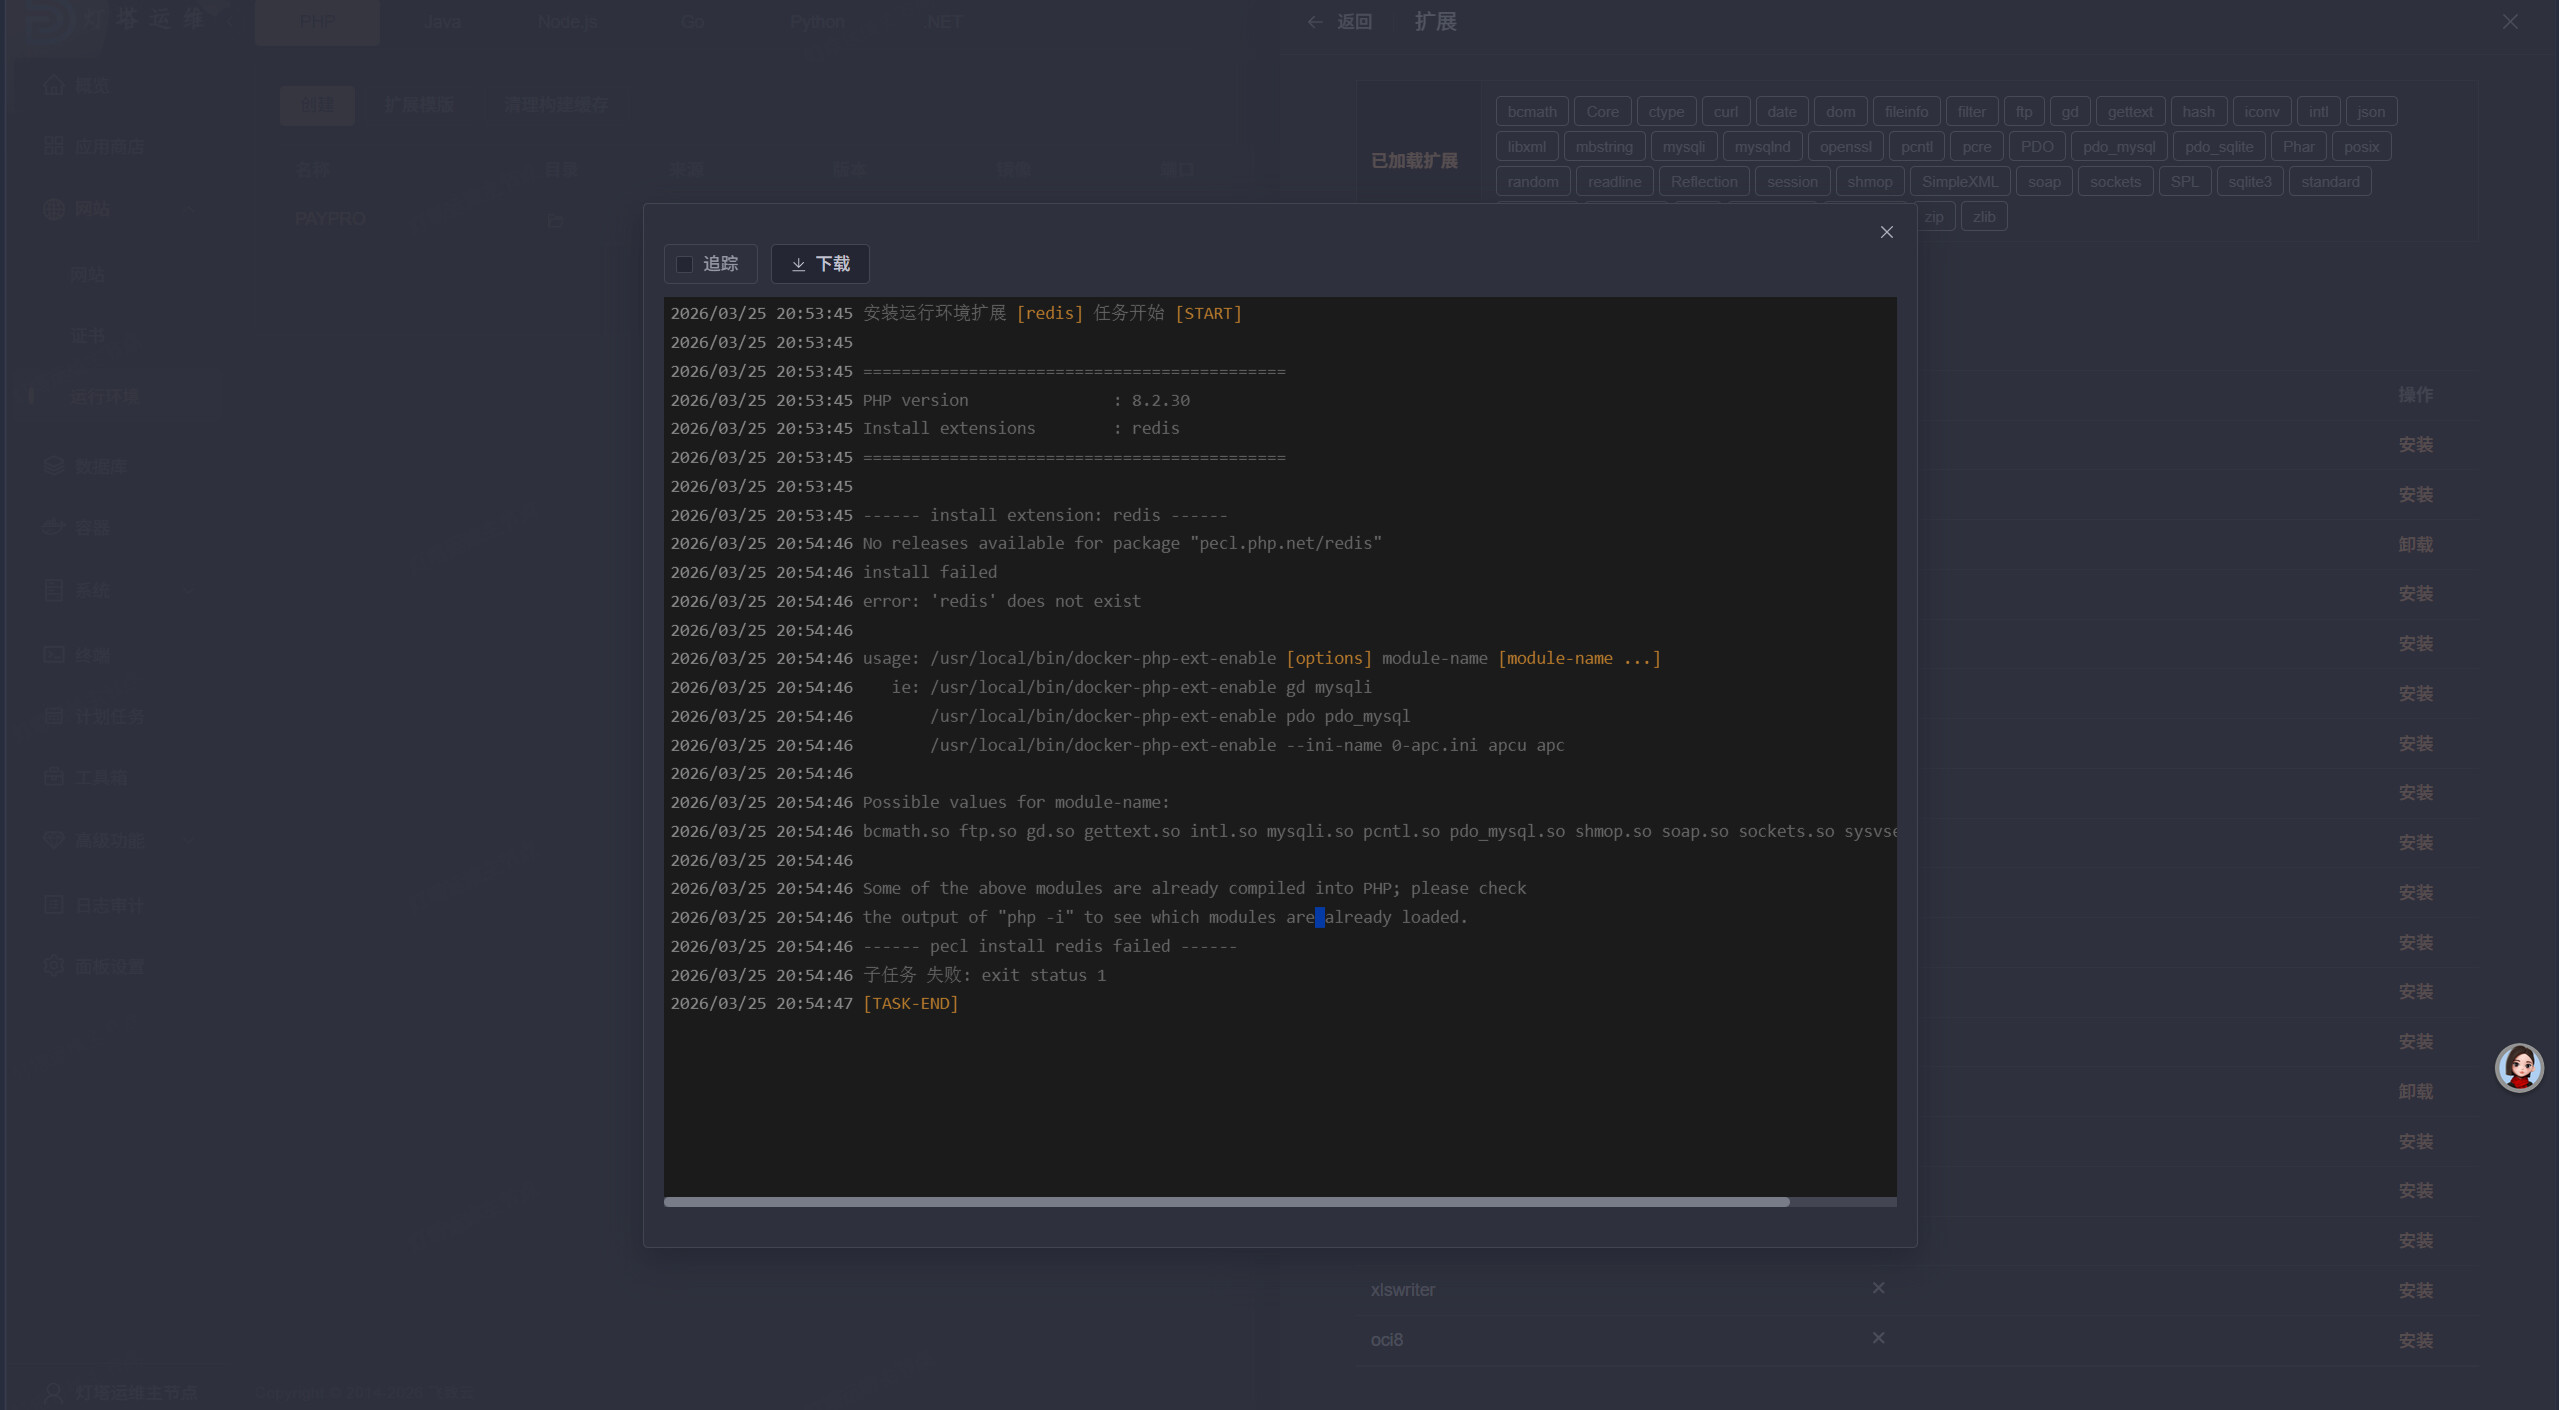Click 安装 link for oci8
This screenshot has width=2559, height=1410.
[2415, 1340]
